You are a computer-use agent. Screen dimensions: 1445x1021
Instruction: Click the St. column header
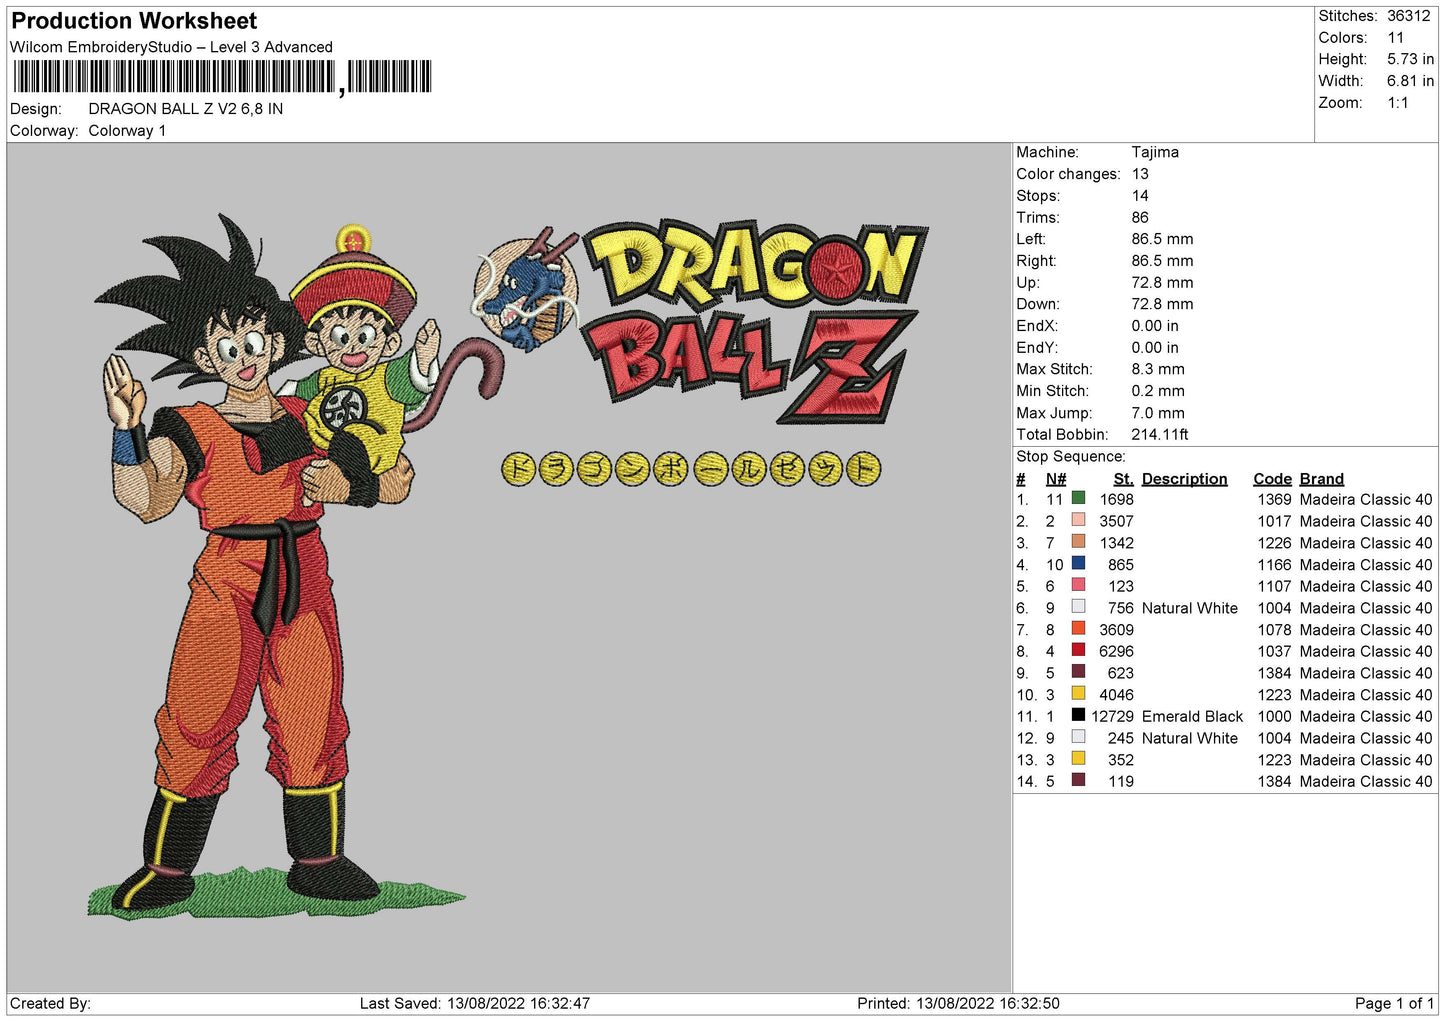pyautogui.click(x=1123, y=479)
